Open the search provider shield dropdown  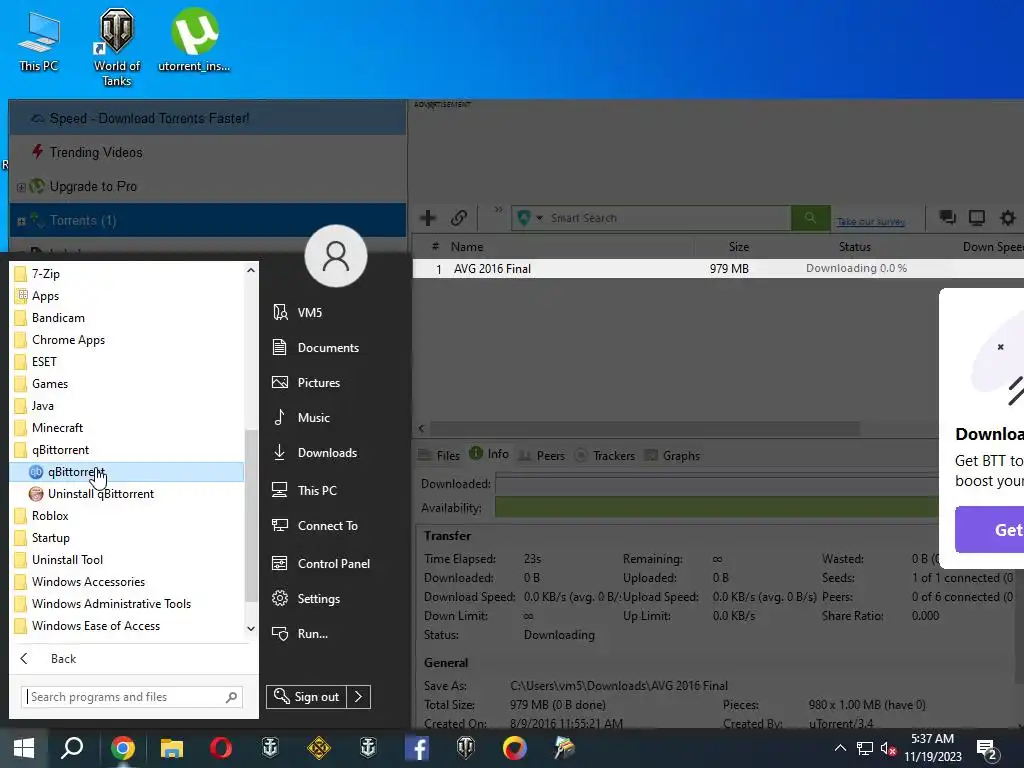point(530,218)
